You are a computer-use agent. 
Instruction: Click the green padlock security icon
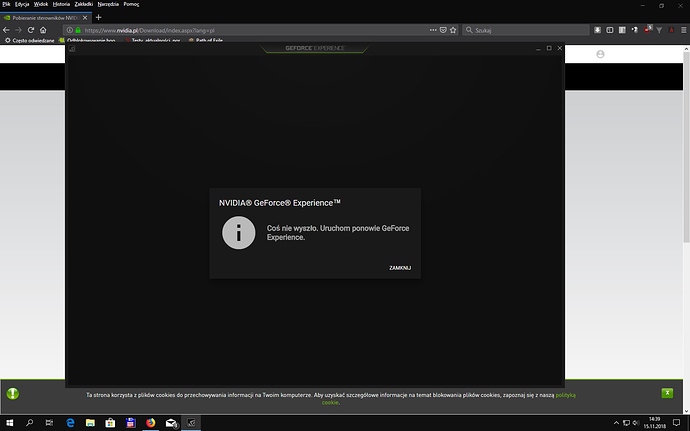point(78,30)
